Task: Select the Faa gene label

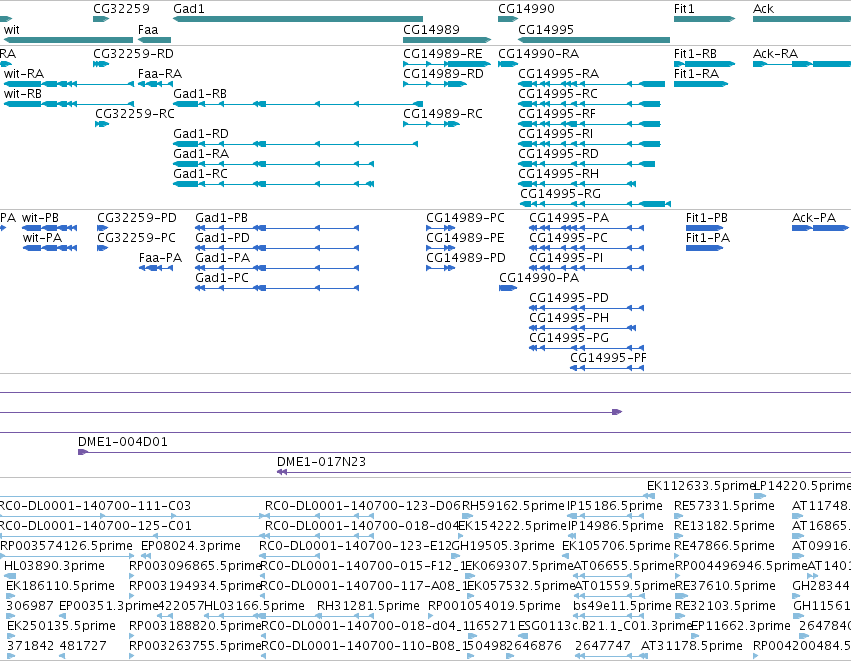Action: [x=148, y=29]
